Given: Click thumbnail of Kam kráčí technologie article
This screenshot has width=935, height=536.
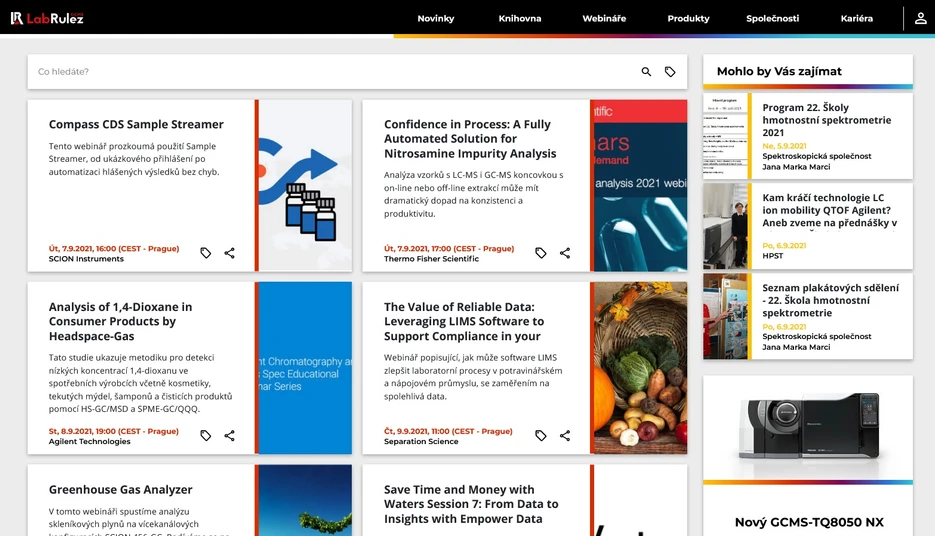Looking at the screenshot, I should tap(725, 226).
